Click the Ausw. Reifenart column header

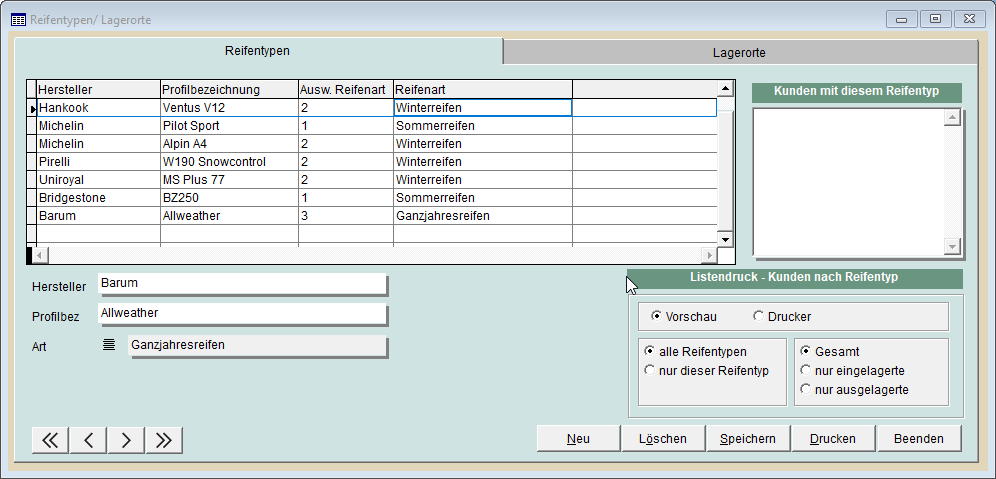pyautogui.click(x=346, y=90)
